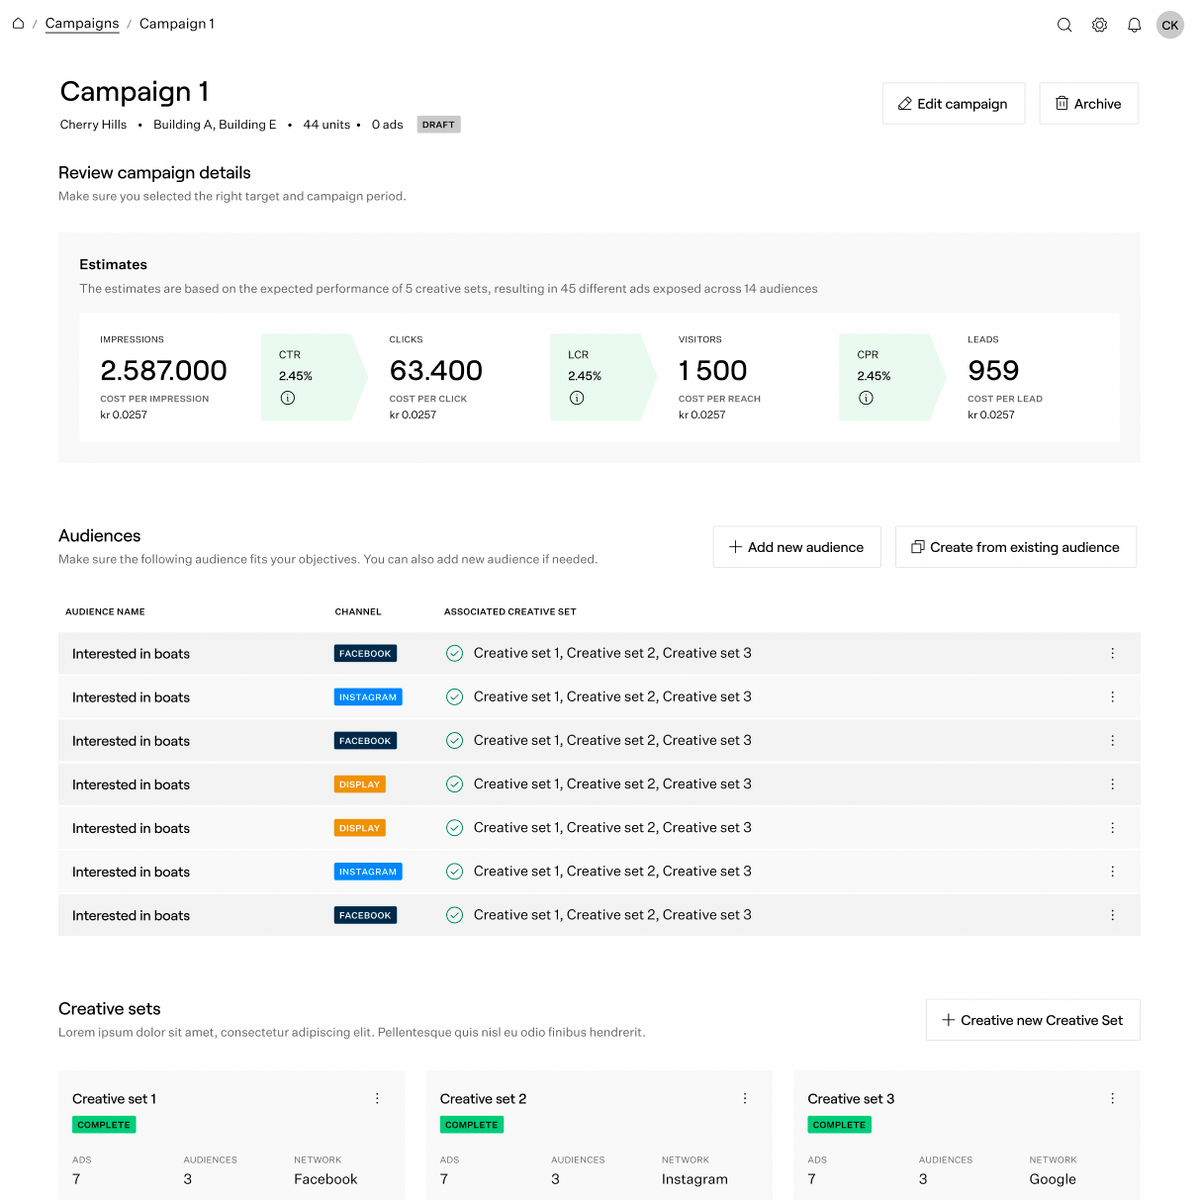
Task: Open options menu for Creative set 1
Action: point(377,1098)
